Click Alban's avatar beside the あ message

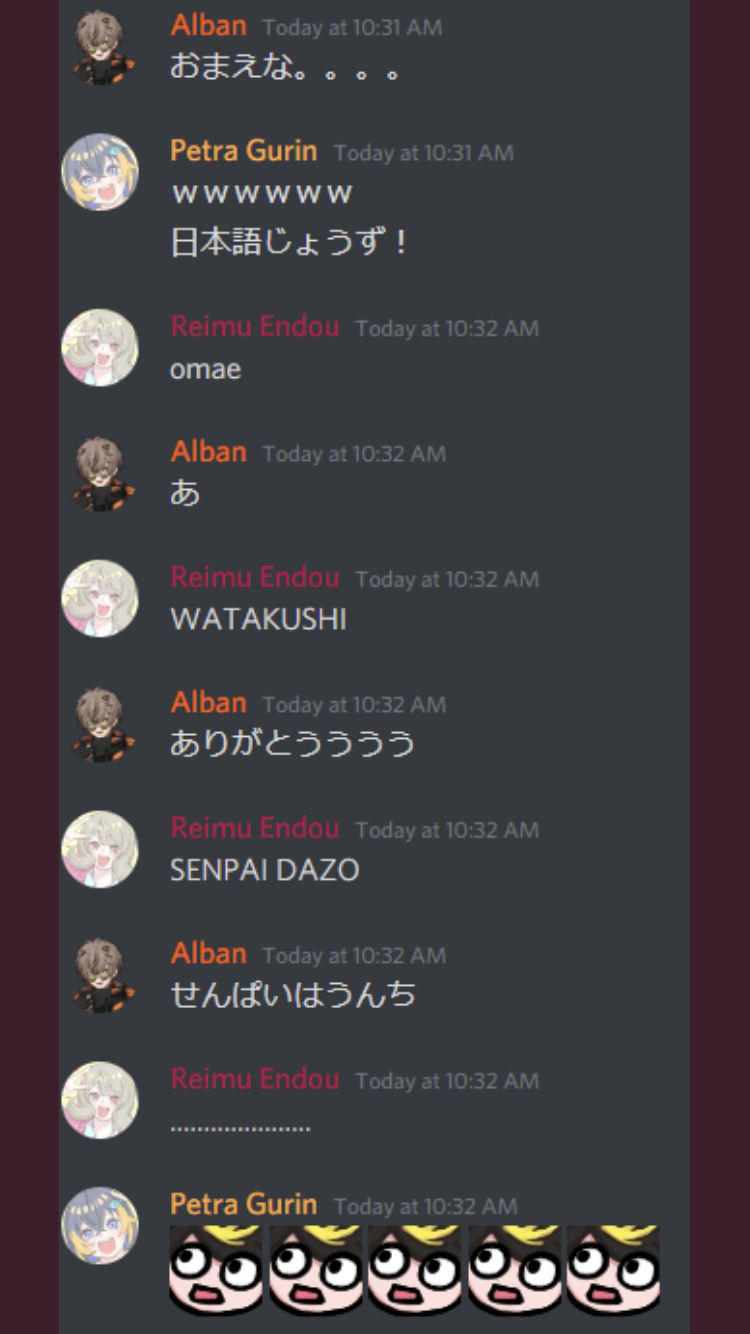click(100, 473)
